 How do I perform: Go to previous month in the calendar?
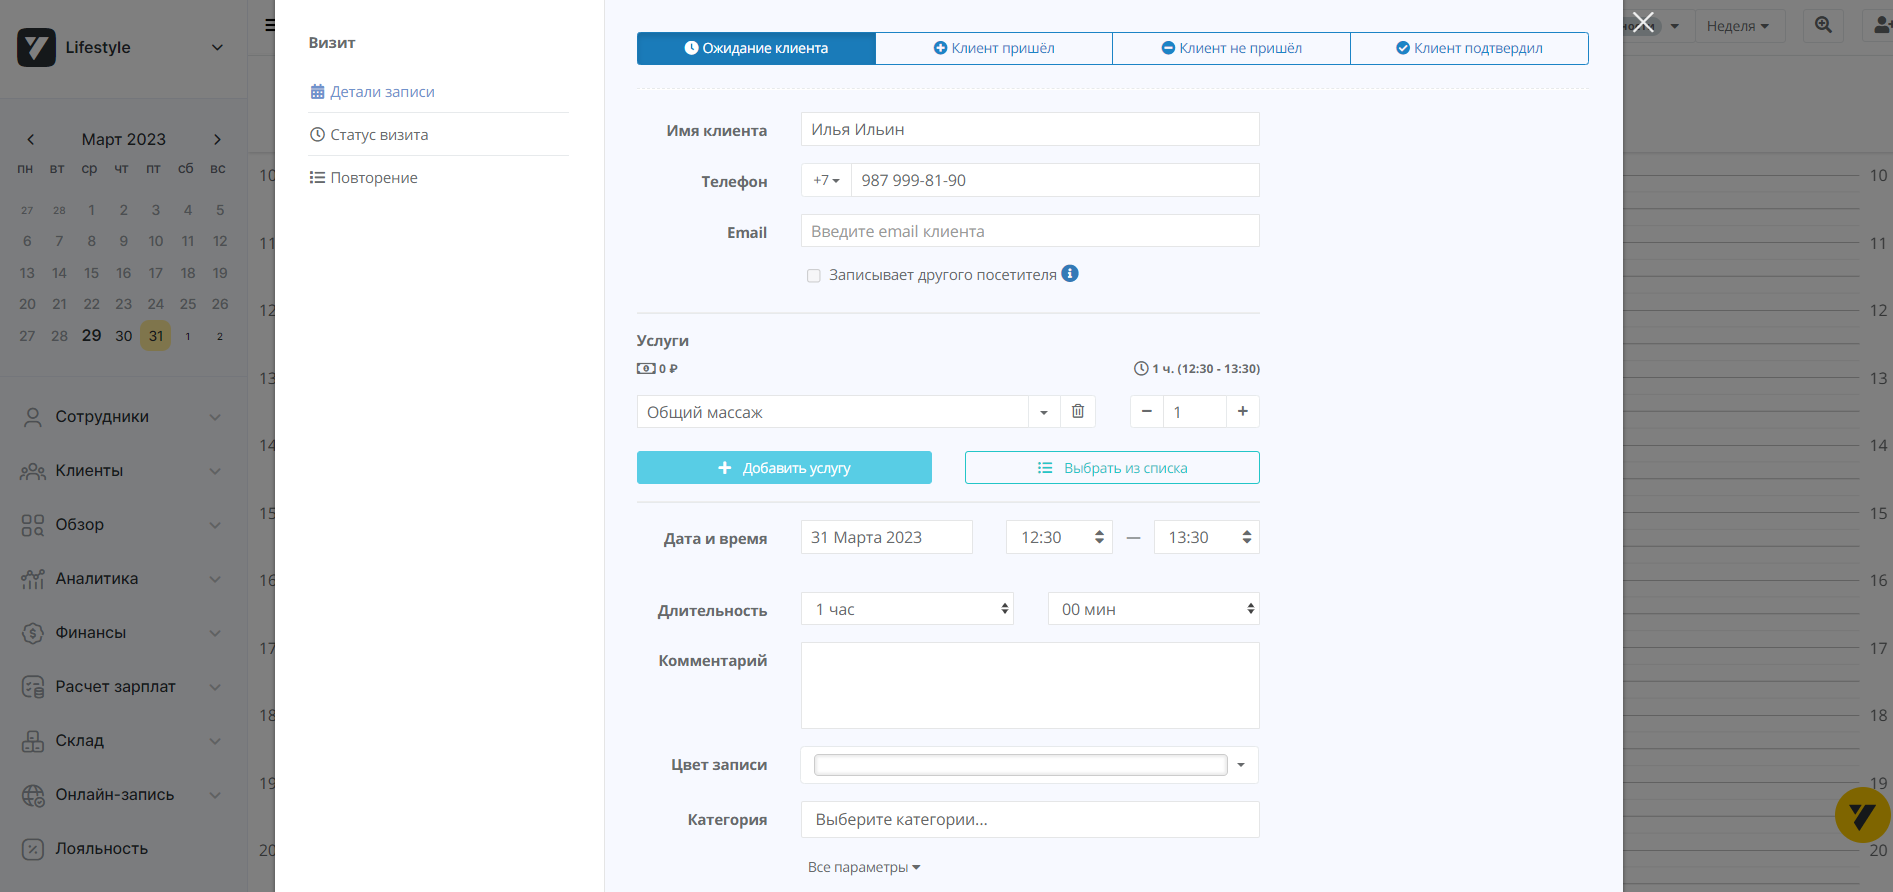click(31, 140)
